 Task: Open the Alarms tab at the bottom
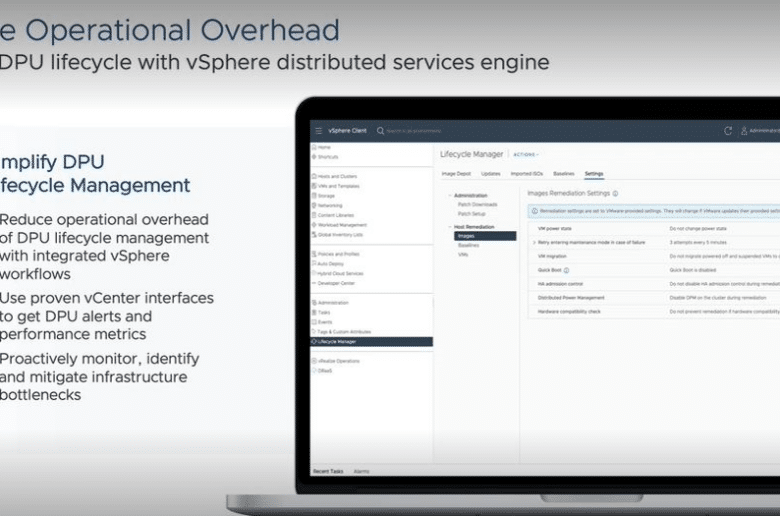[361, 471]
